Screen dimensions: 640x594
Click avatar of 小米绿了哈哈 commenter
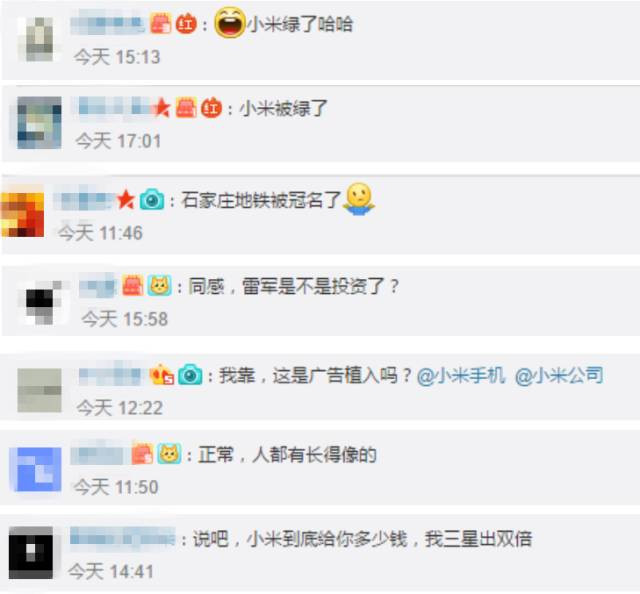point(40,39)
